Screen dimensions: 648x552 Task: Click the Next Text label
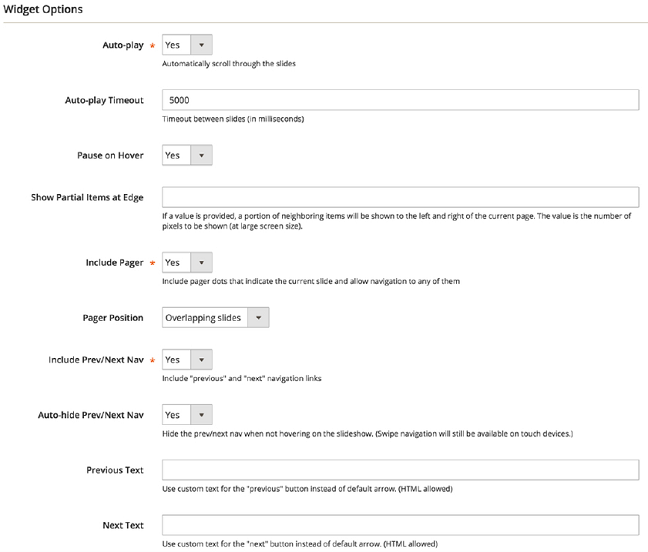(x=123, y=526)
